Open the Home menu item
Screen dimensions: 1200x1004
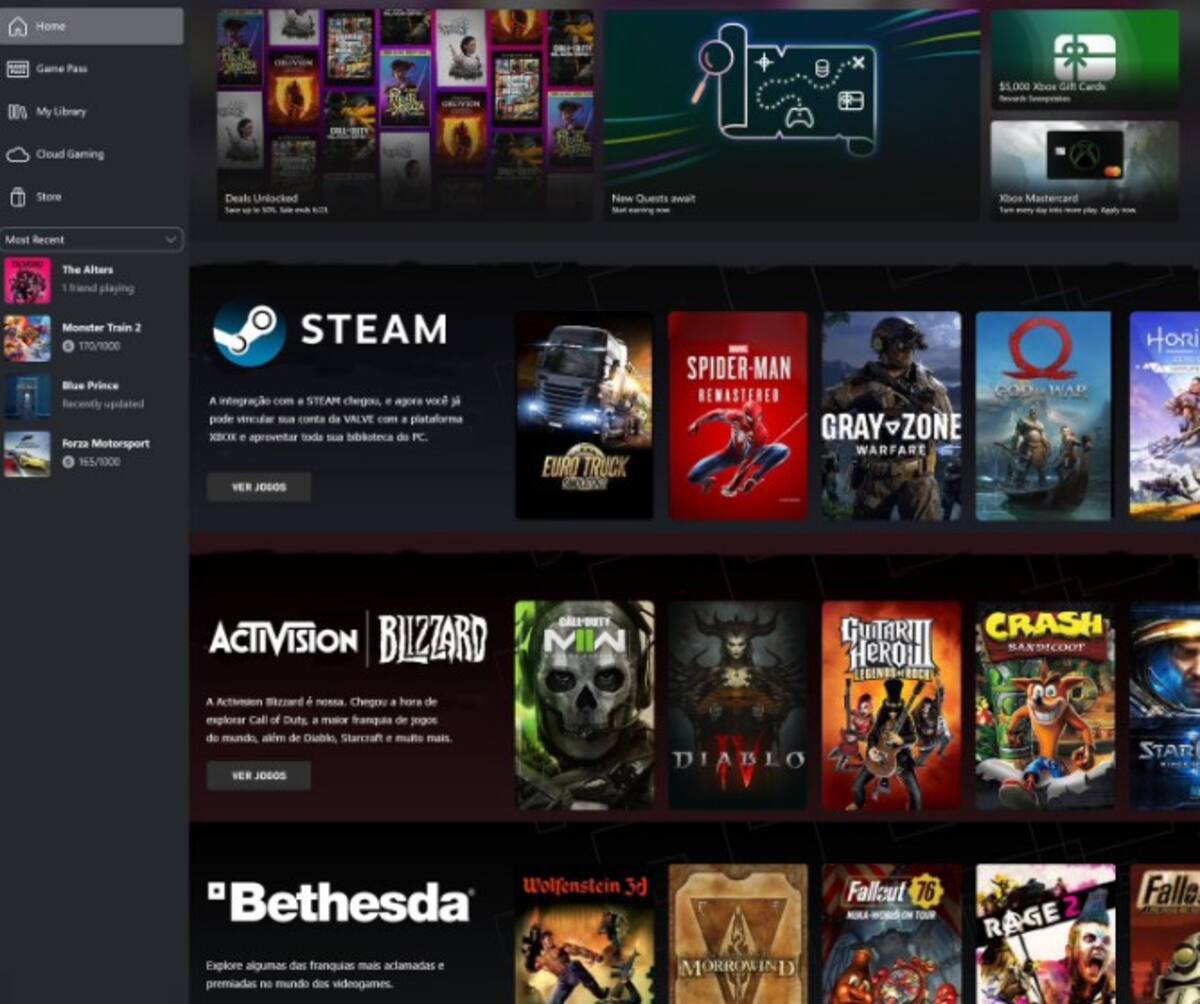pyautogui.click(x=92, y=26)
